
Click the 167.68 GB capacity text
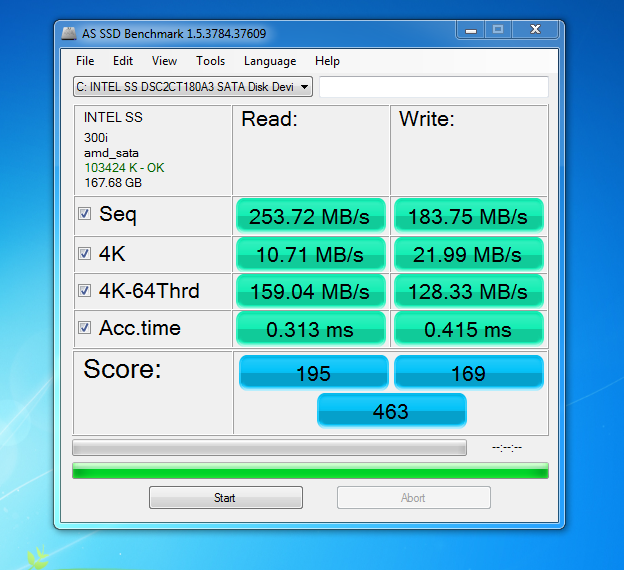(113, 183)
